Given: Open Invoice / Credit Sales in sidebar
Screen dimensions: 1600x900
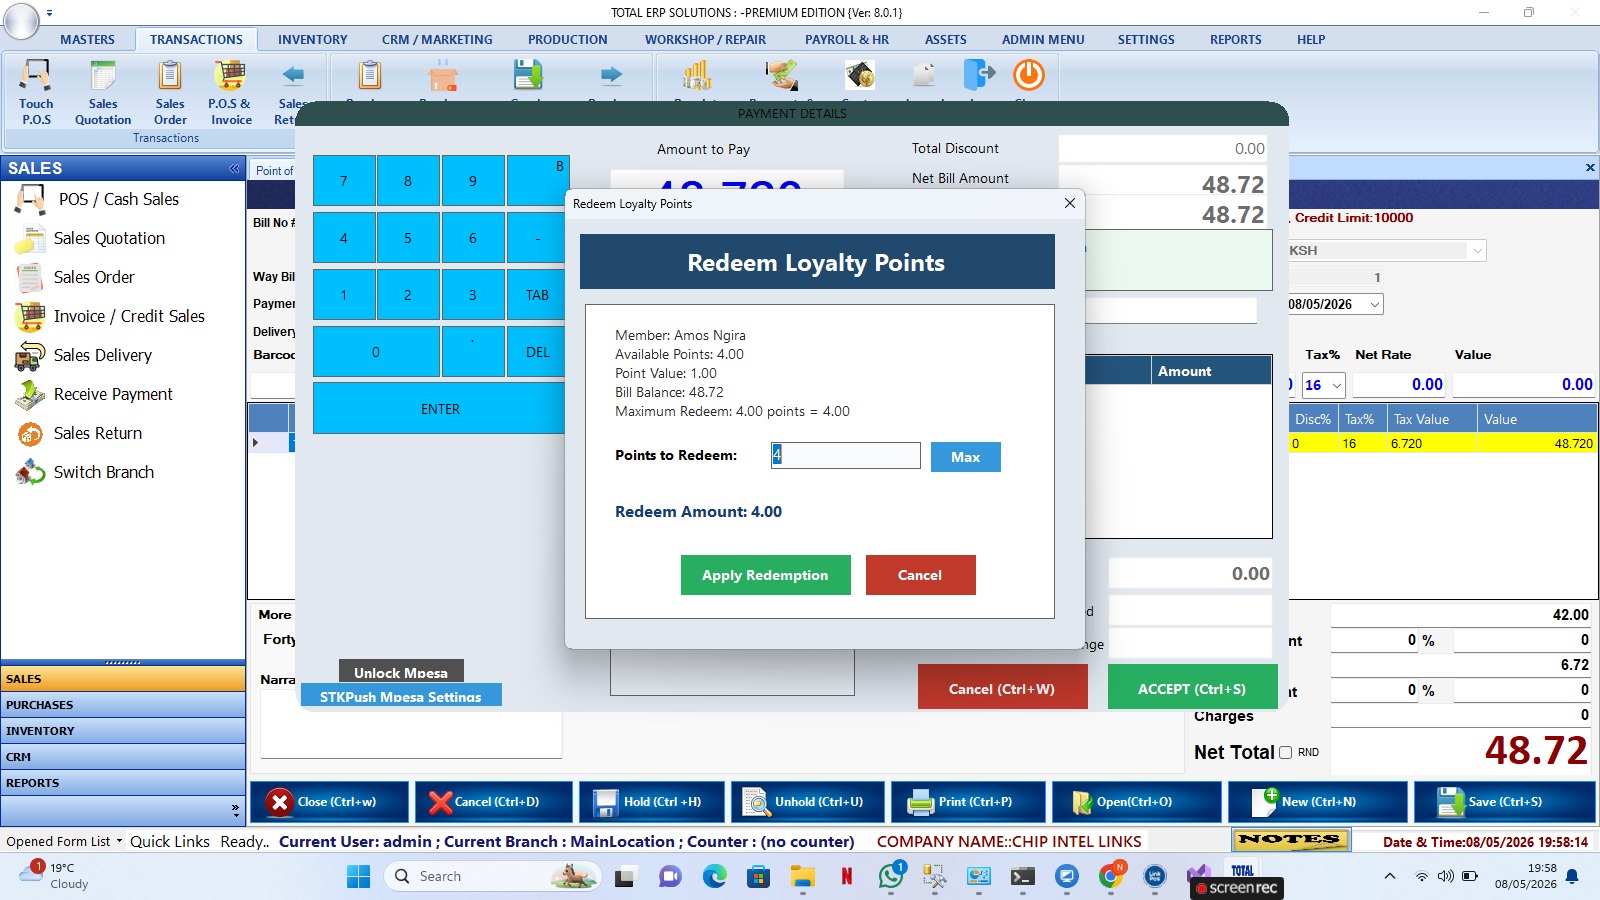Looking at the screenshot, I should coord(129,316).
